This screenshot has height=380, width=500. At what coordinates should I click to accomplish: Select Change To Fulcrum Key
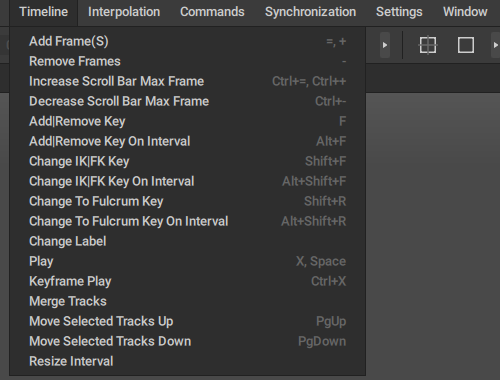188,201
